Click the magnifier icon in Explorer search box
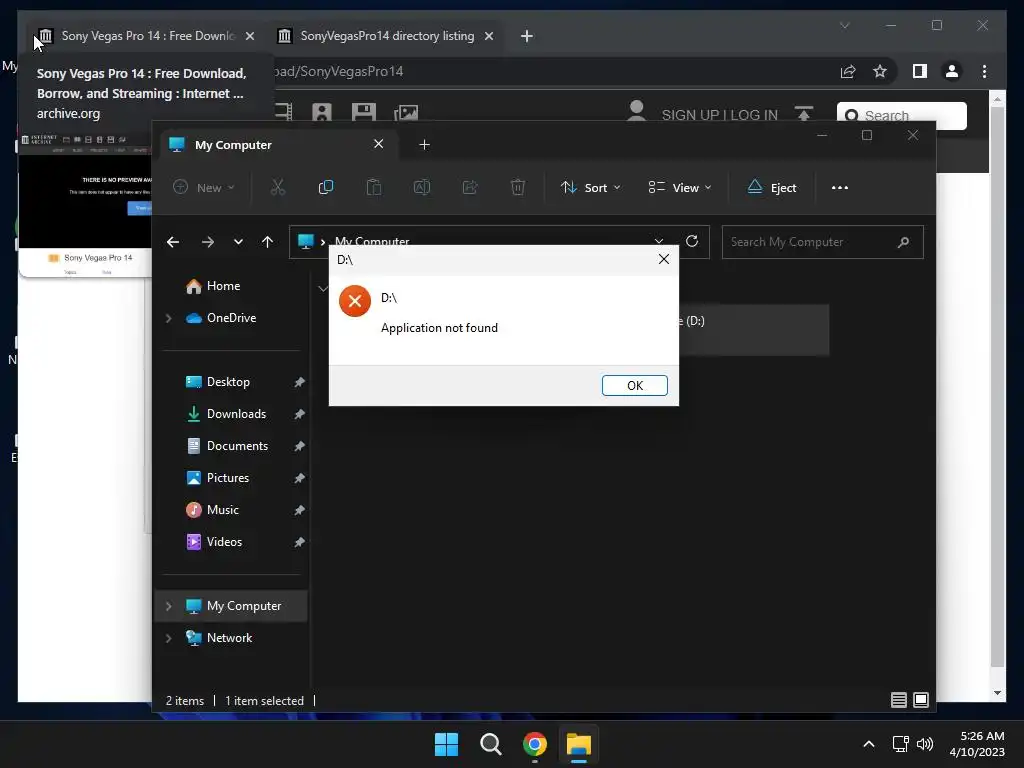The image size is (1024, 768). 903,242
